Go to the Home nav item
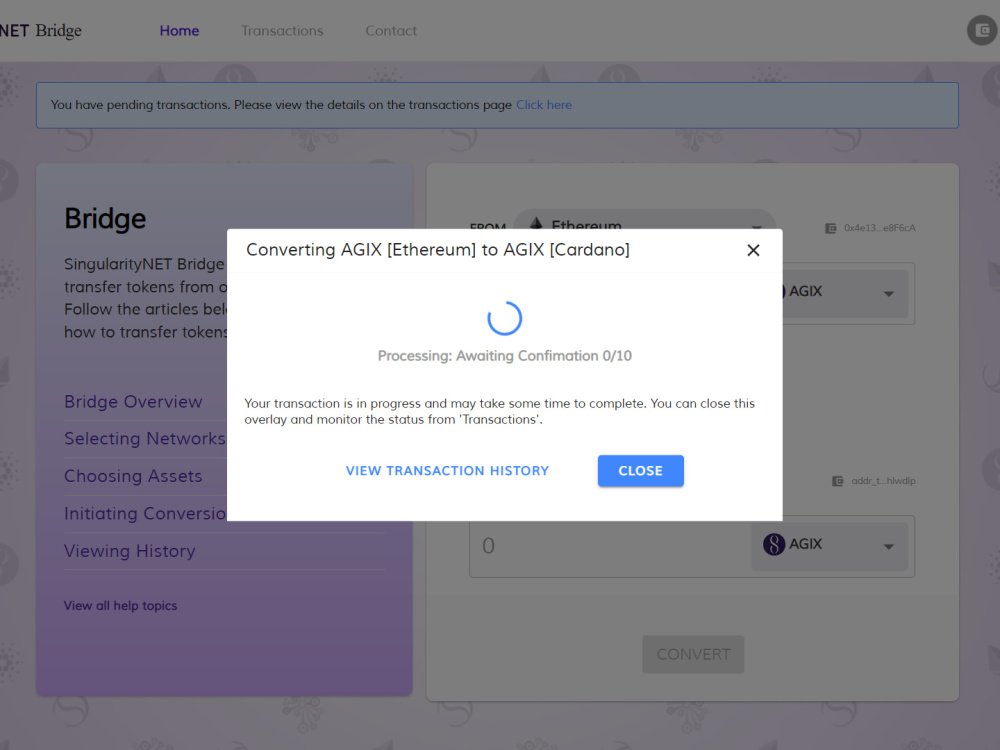Image resolution: width=1000 pixels, height=750 pixels. (179, 31)
